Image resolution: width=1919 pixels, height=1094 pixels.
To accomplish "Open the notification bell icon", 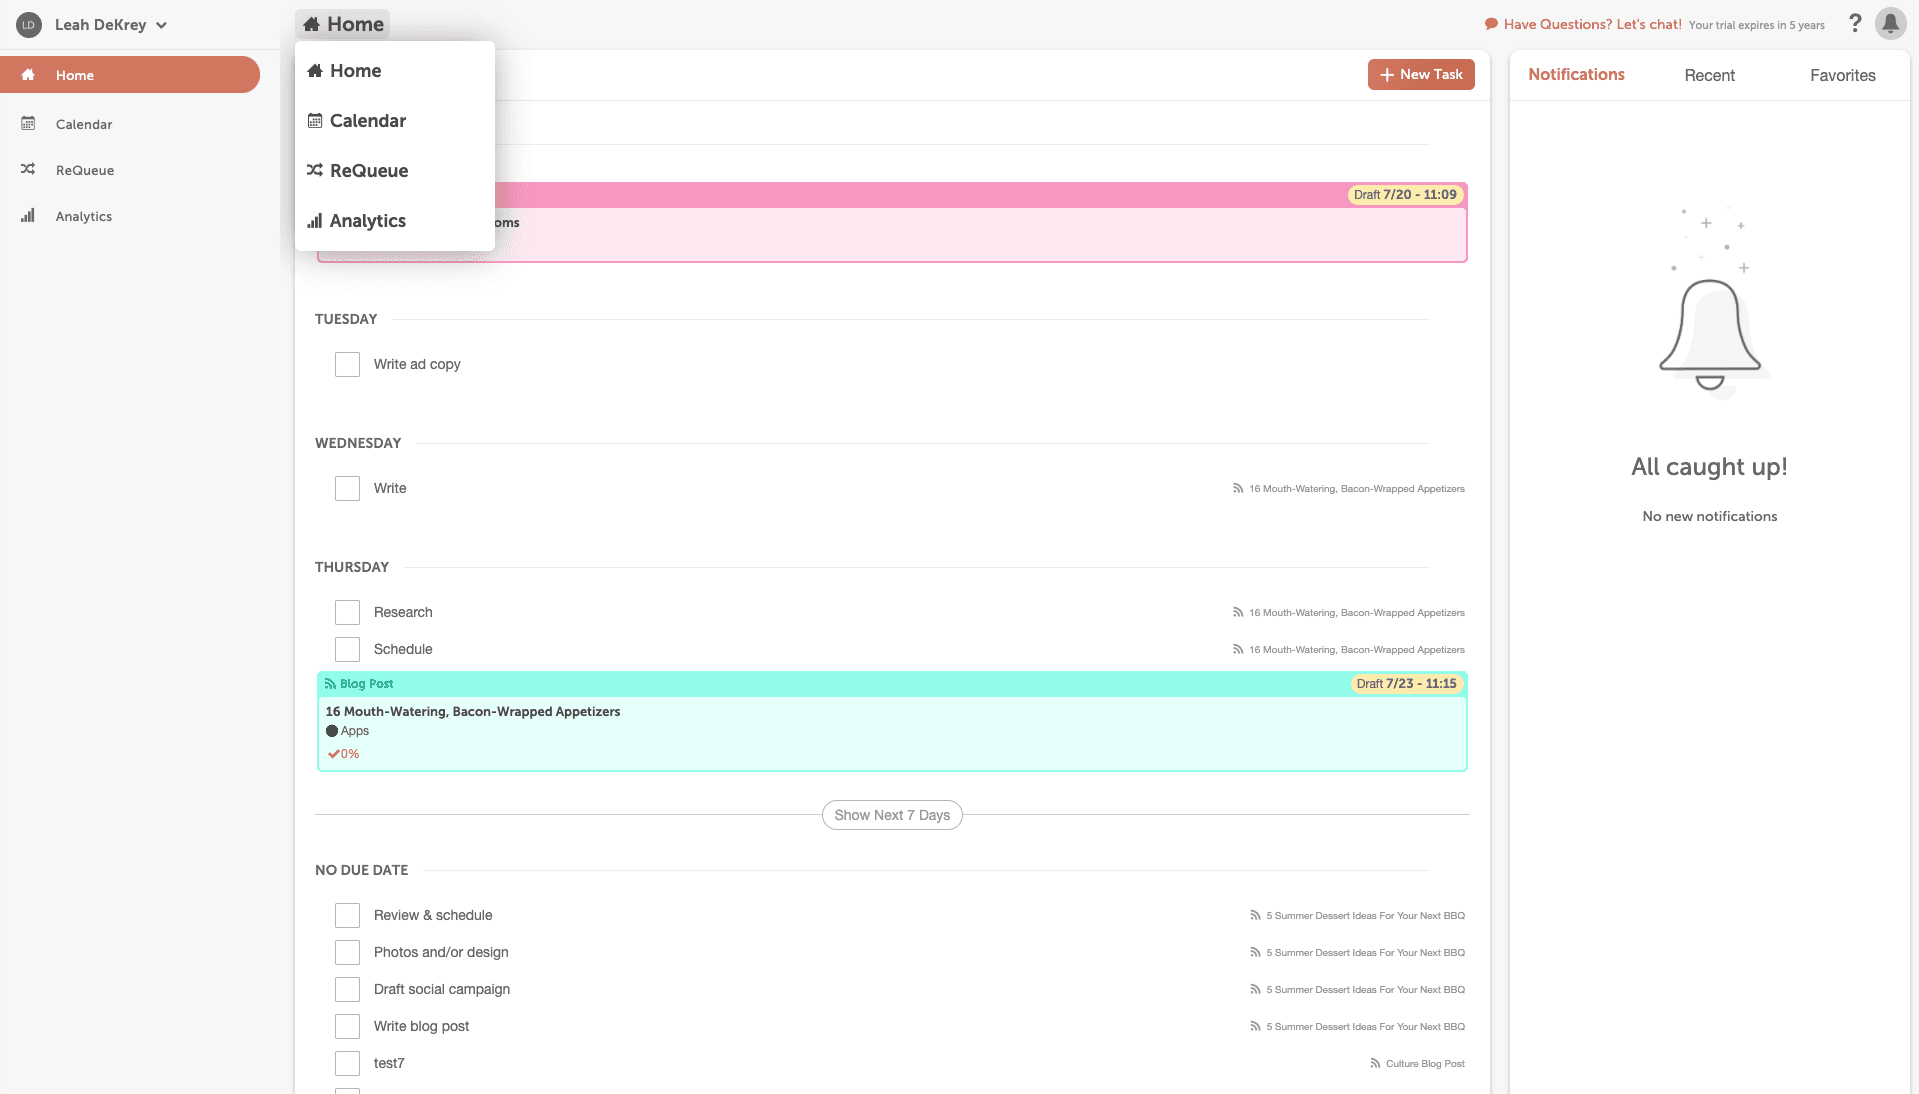I will [1890, 23].
